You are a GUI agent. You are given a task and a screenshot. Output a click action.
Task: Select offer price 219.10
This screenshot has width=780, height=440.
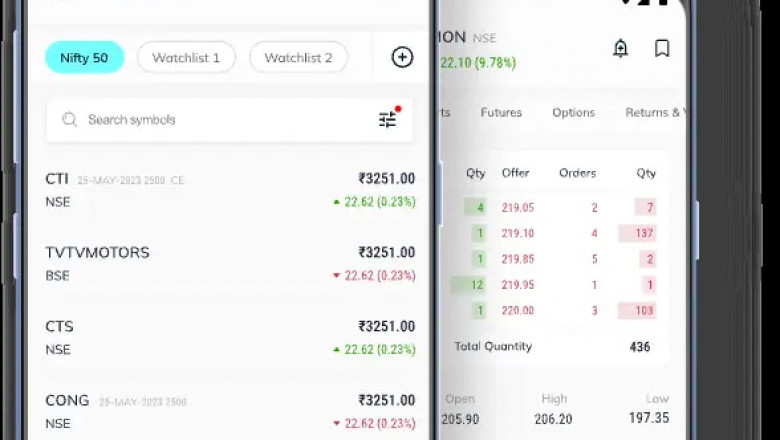click(518, 233)
